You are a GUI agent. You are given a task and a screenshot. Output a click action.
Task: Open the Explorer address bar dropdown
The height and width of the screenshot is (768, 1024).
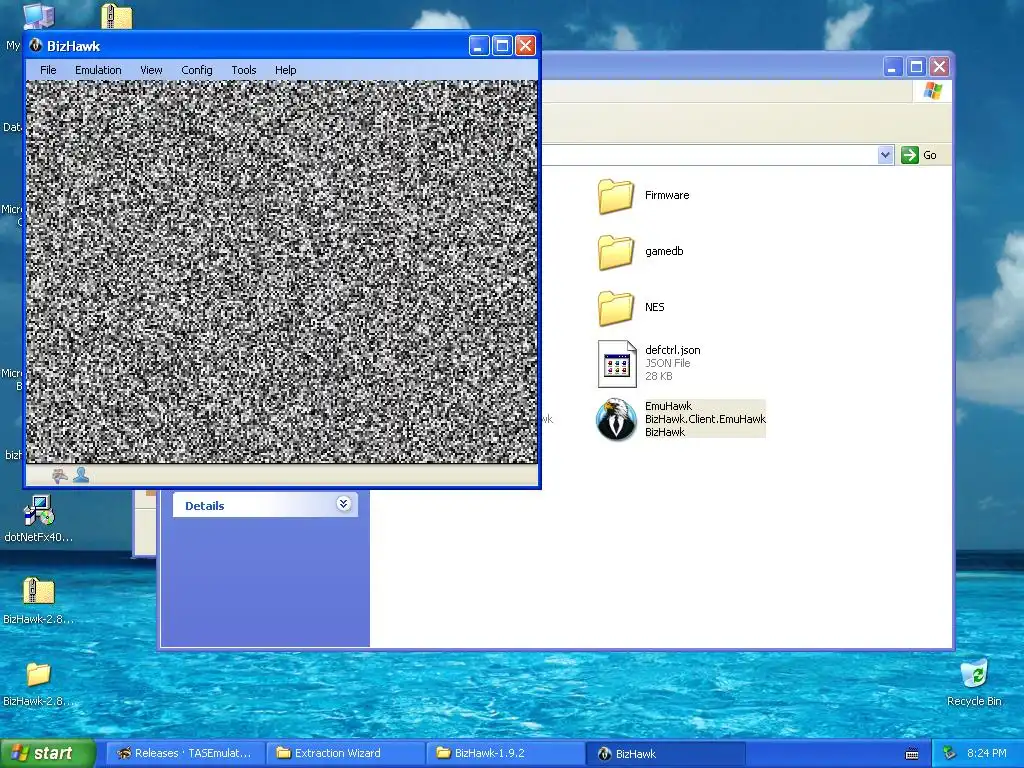(885, 155)
